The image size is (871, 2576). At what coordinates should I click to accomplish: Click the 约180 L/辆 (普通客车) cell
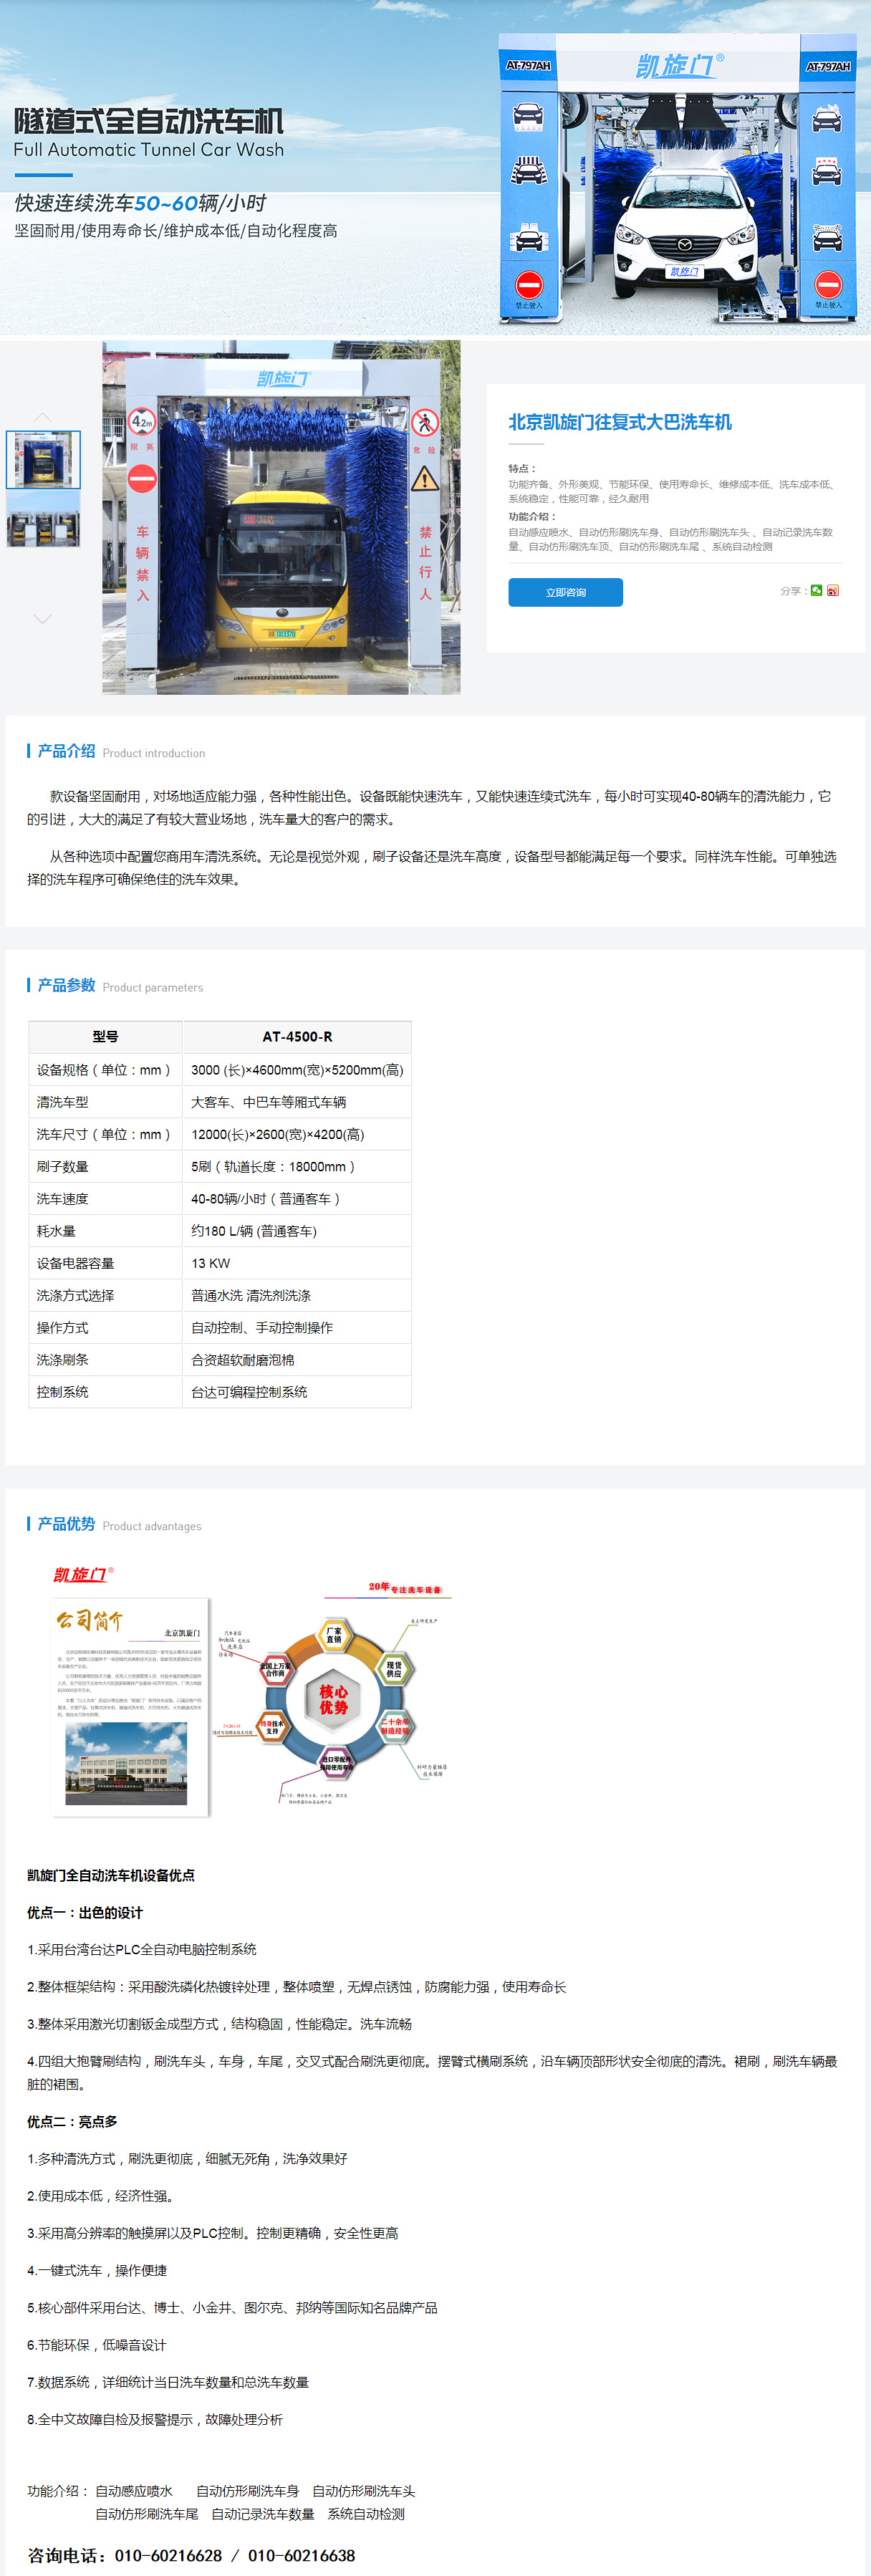pyautogui.click(x=297, y=1231)
